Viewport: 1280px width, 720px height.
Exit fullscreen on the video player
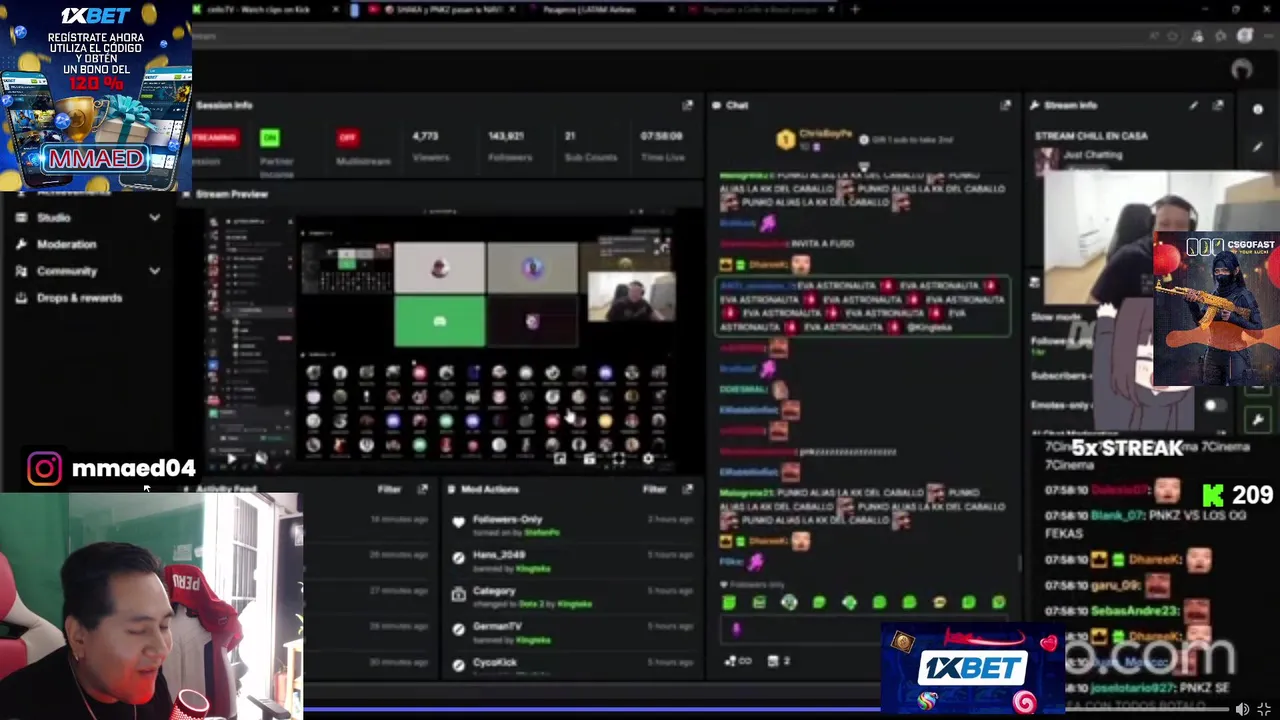[1264, 709]
